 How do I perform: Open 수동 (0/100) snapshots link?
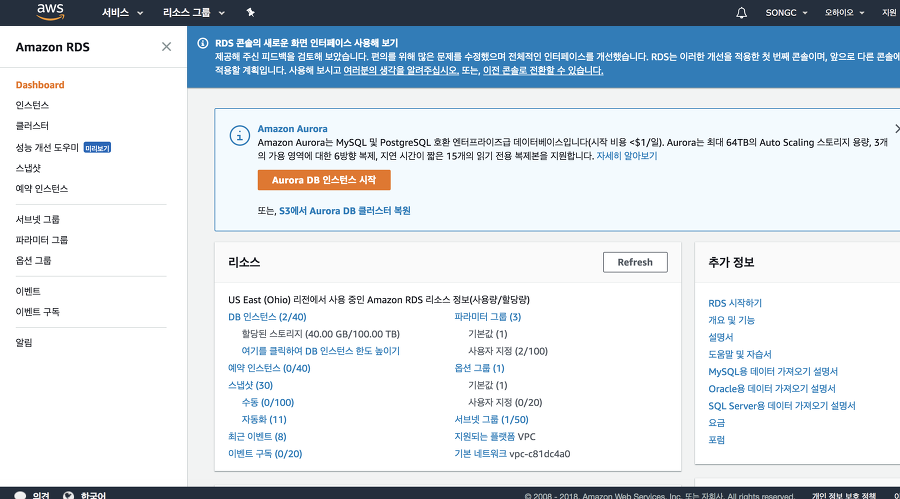click(x=268, y=403)
